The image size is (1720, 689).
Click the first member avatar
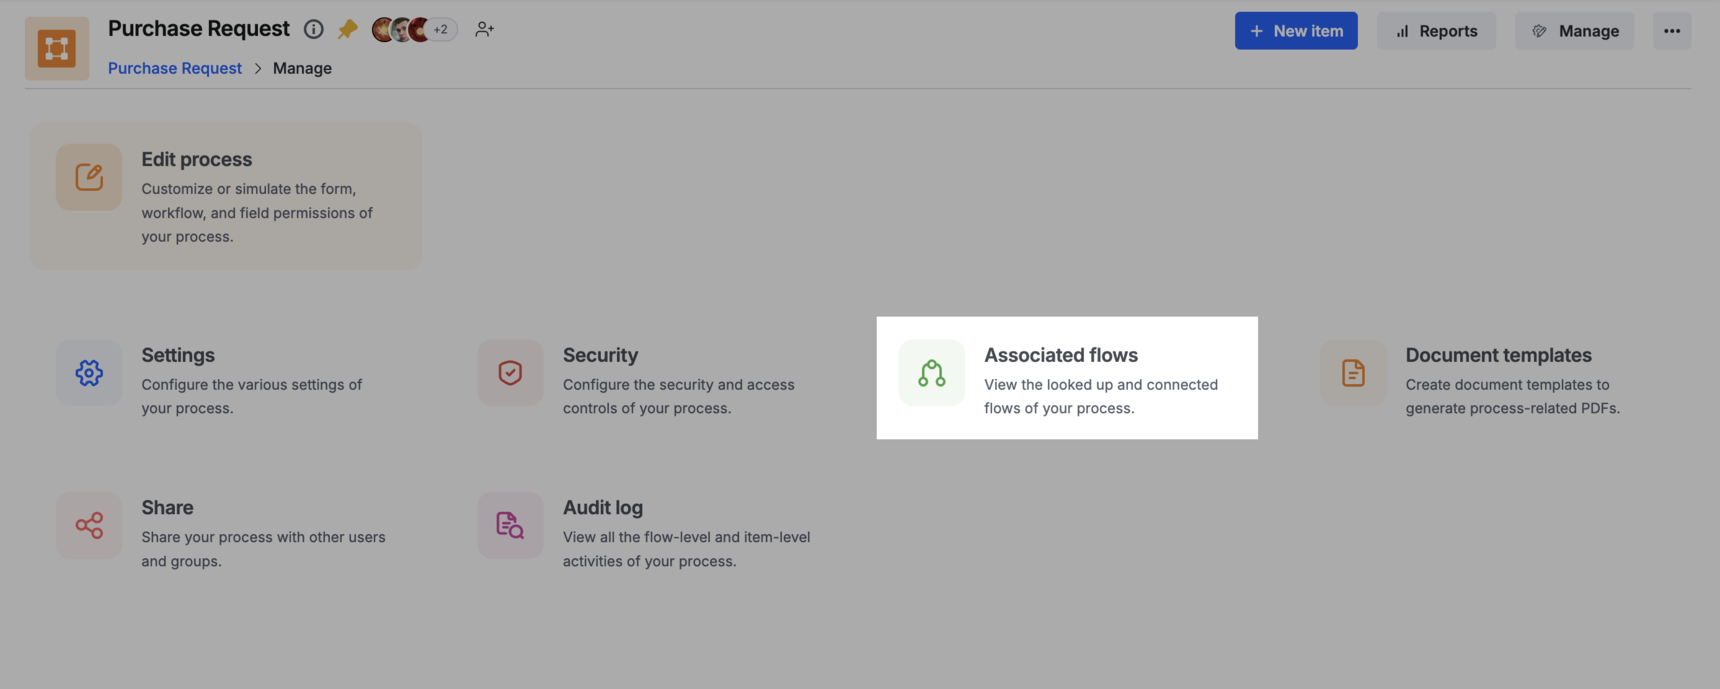[x=383, y=29]
